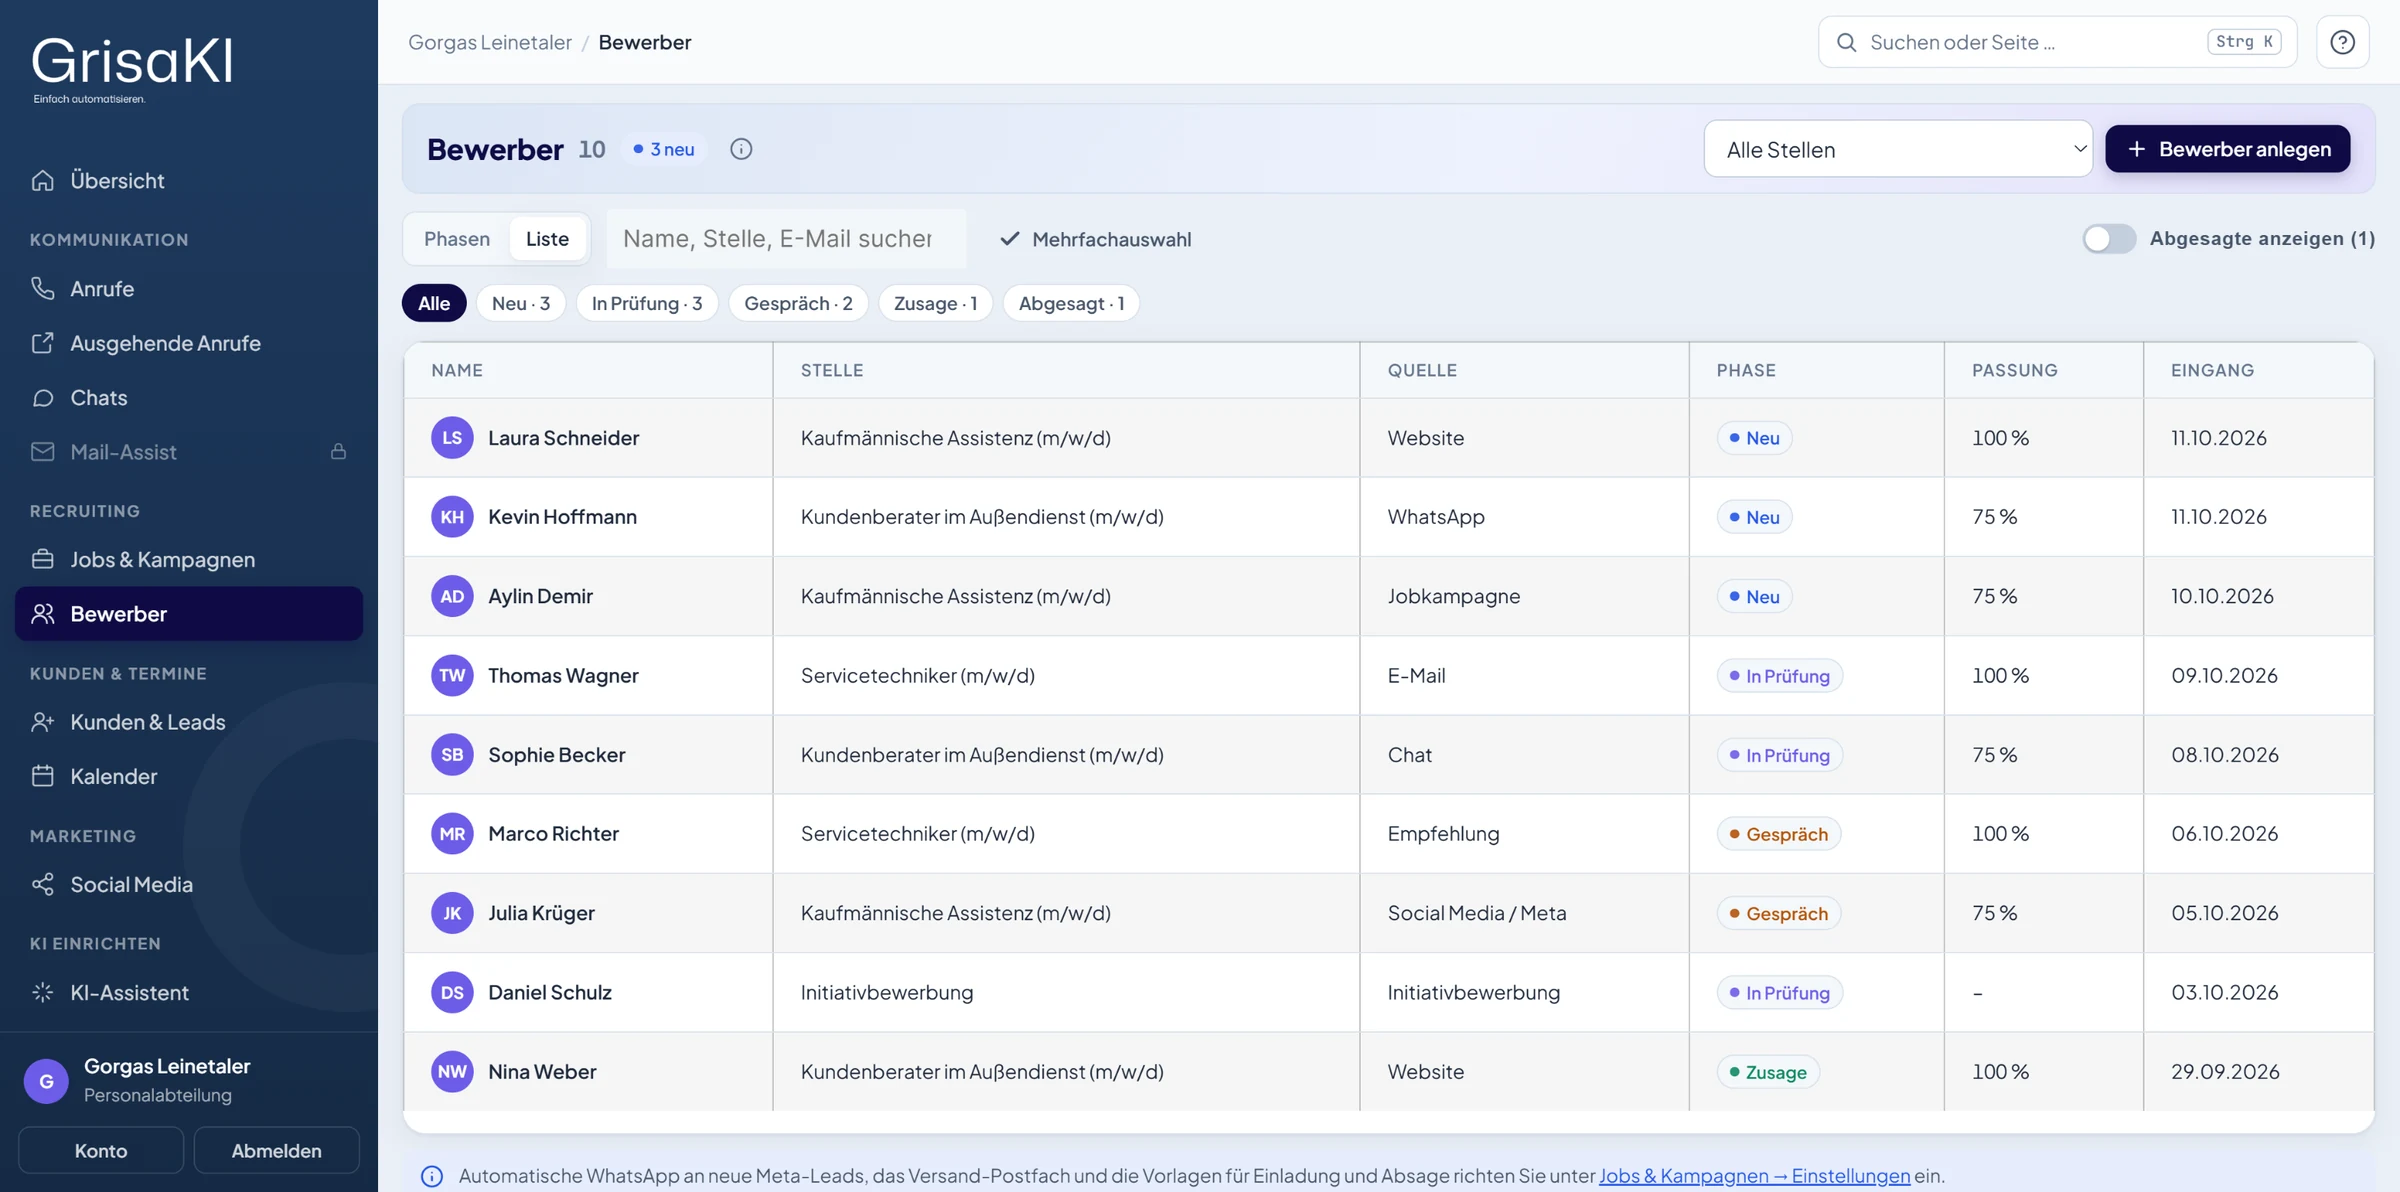Click the Zusage phase badge for Nina Weber
The height and width of the screenshot is (1192, 2400).
coord(1767,1072)
